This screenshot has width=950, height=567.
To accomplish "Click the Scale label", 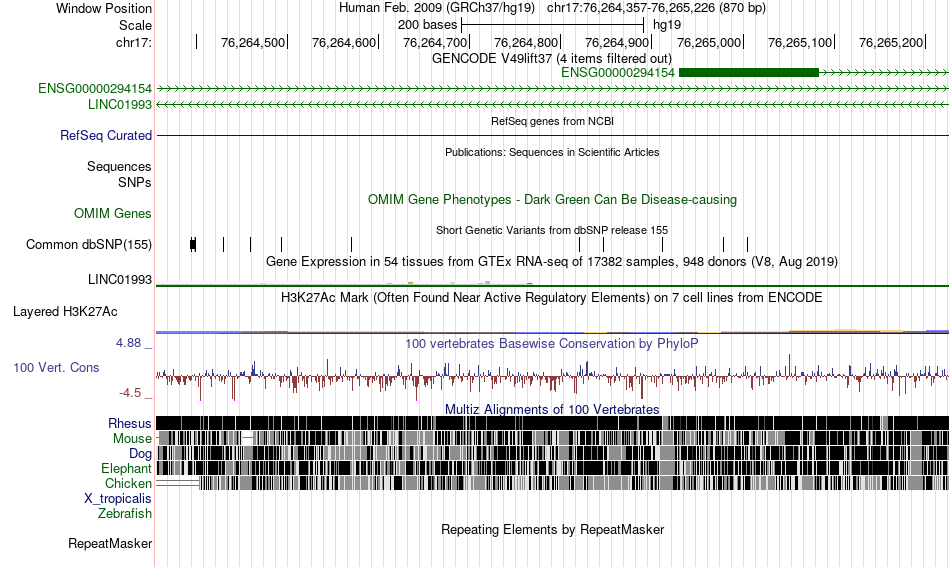I will tap(135, 25).
